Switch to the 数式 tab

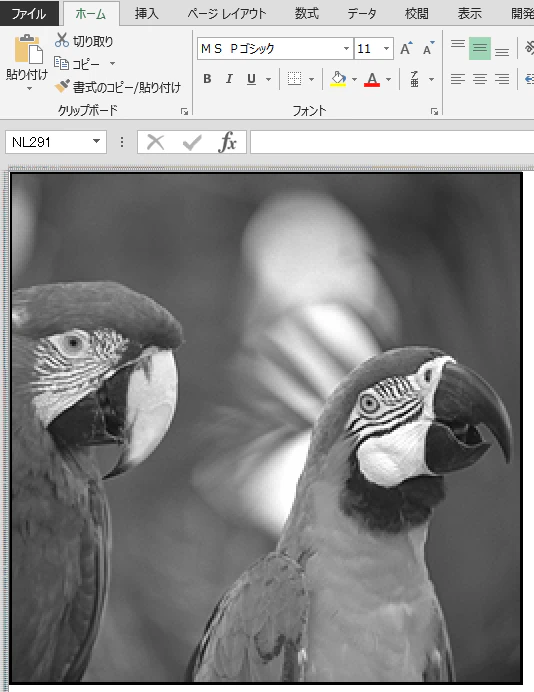(307, 14)
